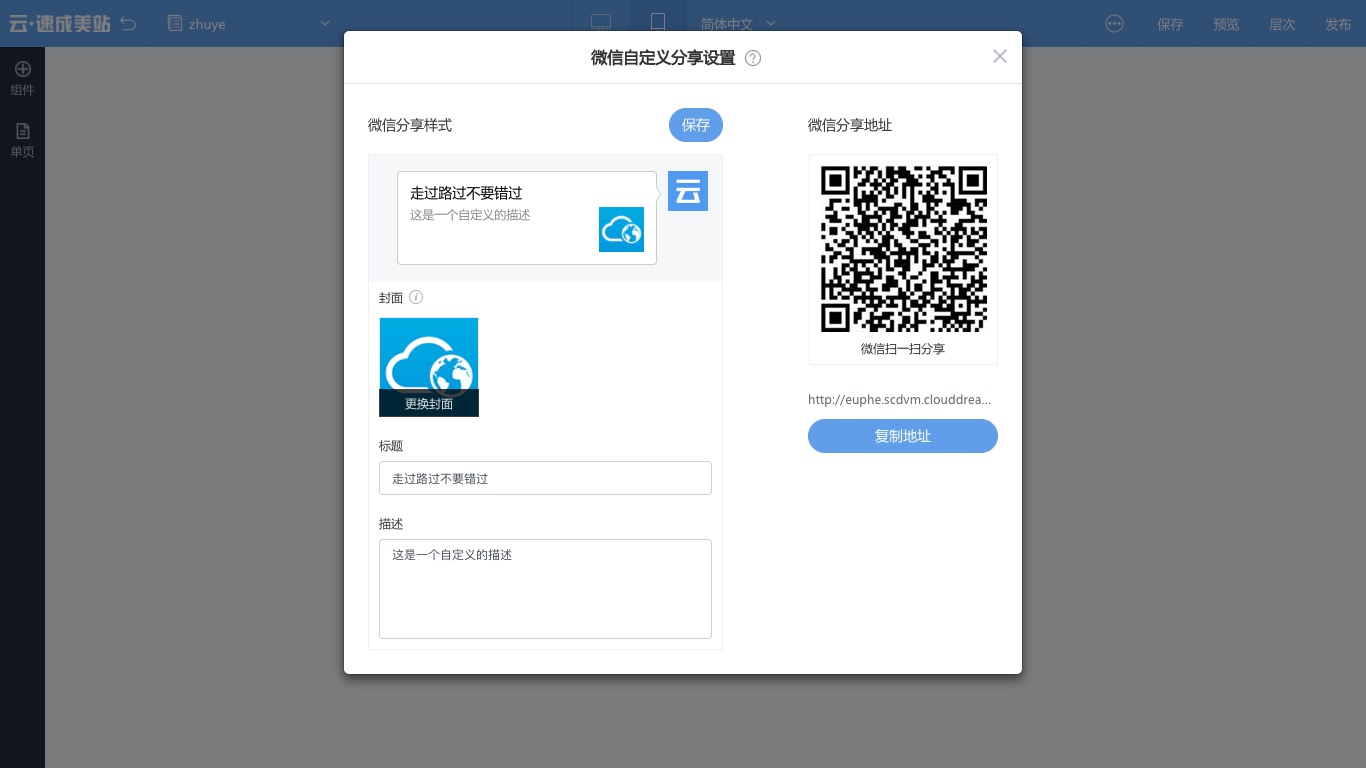1366x768 pixels.
Task: Click inside the 标题 title input field
Action: pyautogui.click(x=545, y=478)
